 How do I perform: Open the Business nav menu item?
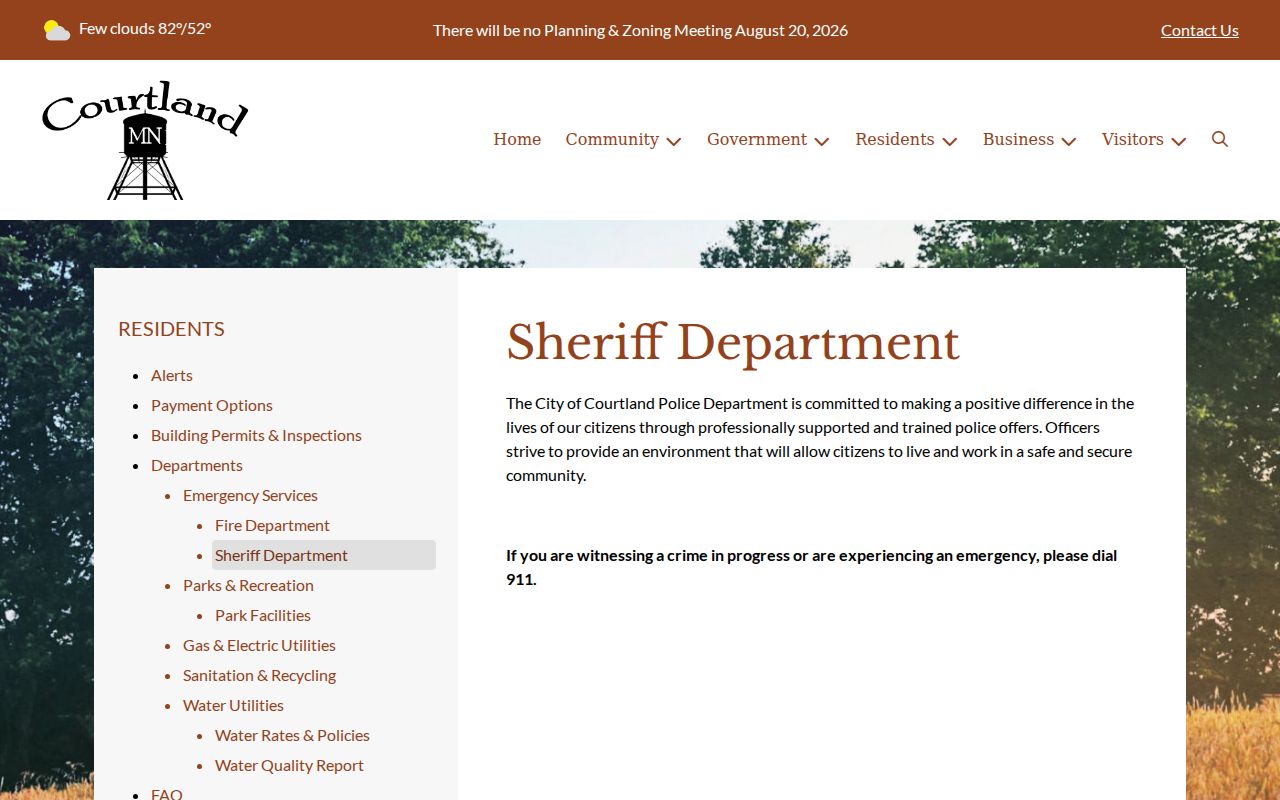(x=1018, y=139)
